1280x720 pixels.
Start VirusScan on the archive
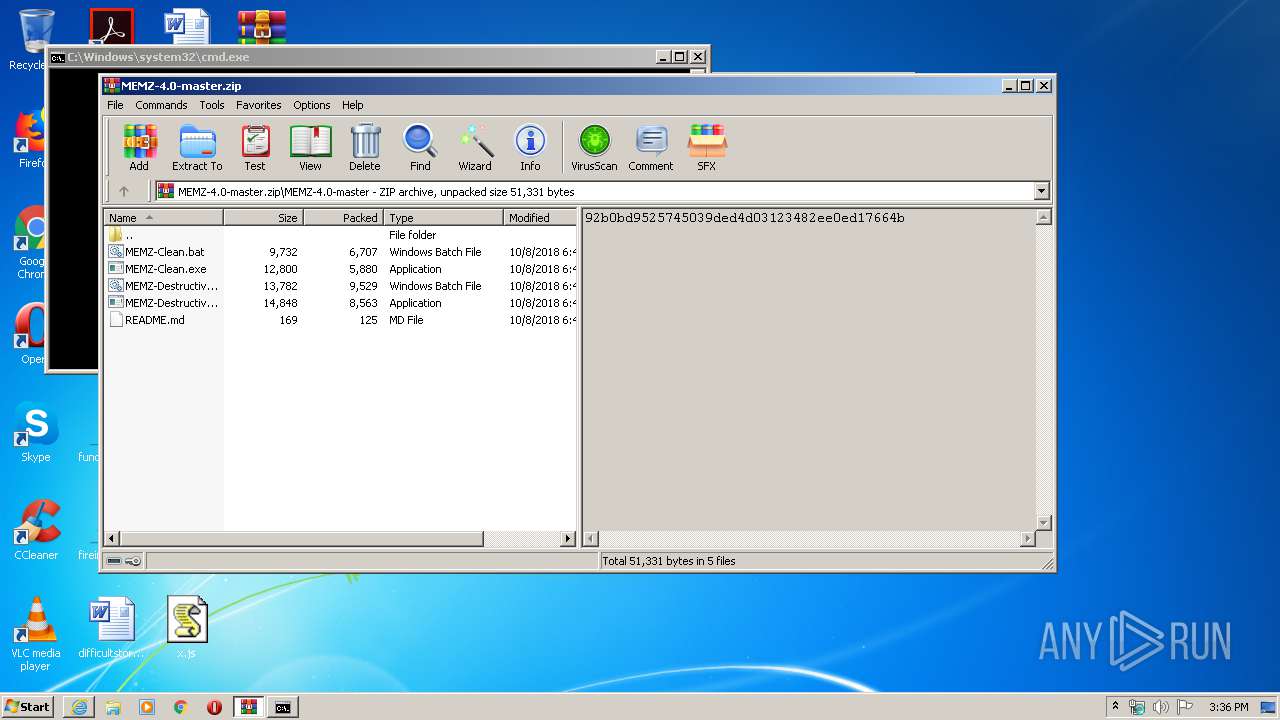point(594,148)
